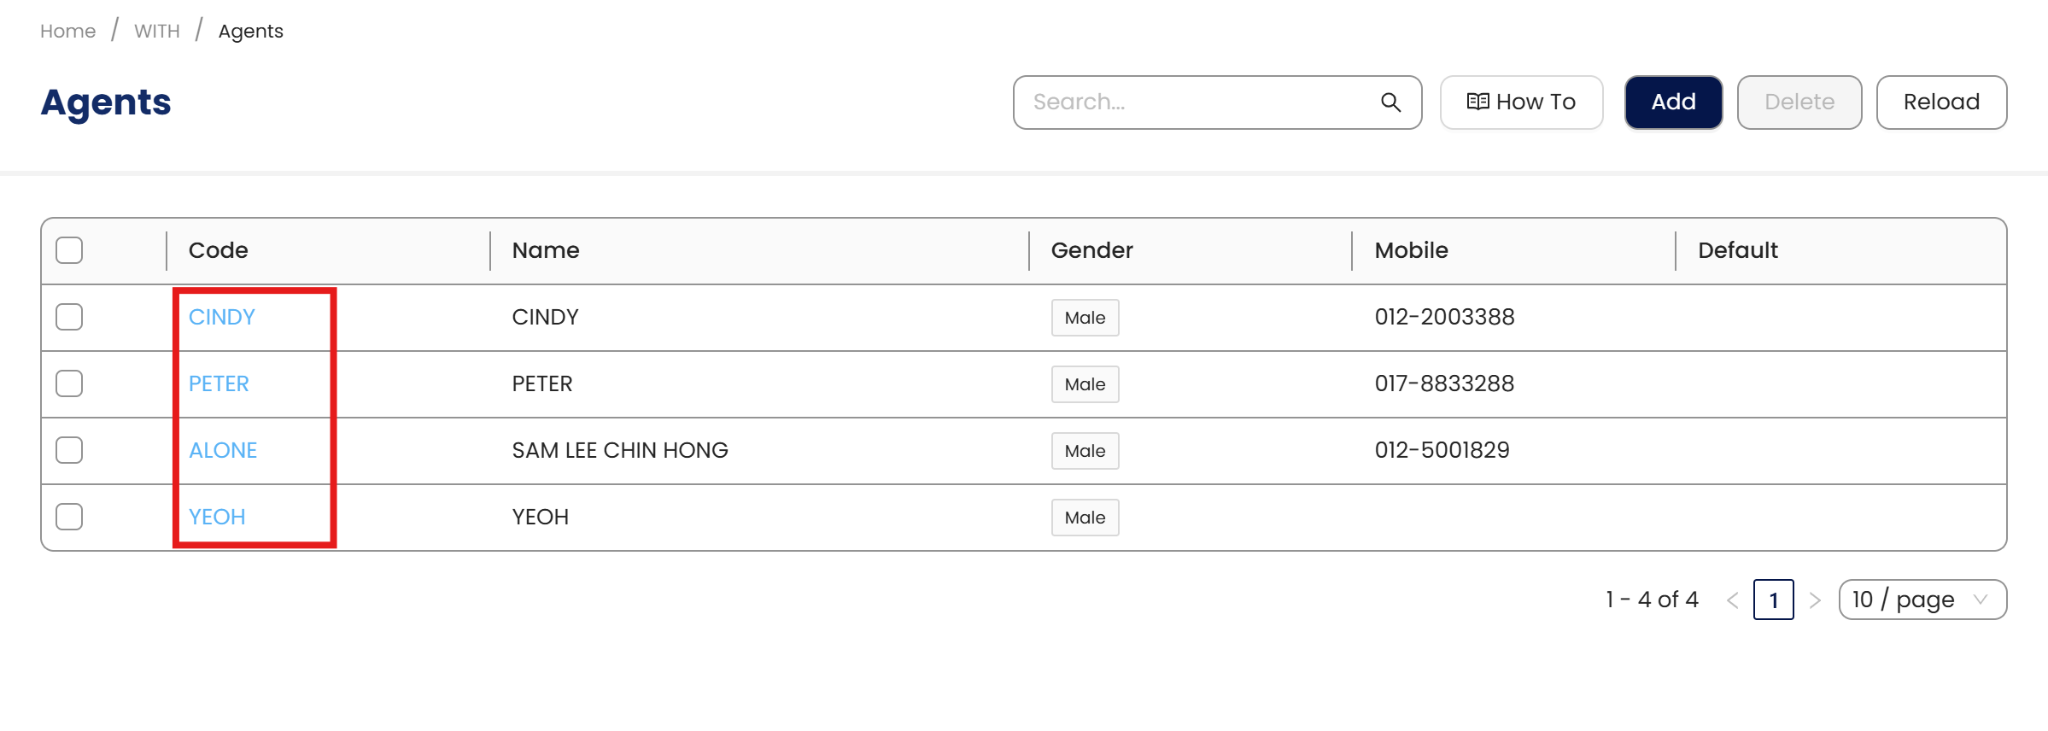The image size is (2048, 731).
Task: Open the PETER agent code link
Action: click(219, 384)
